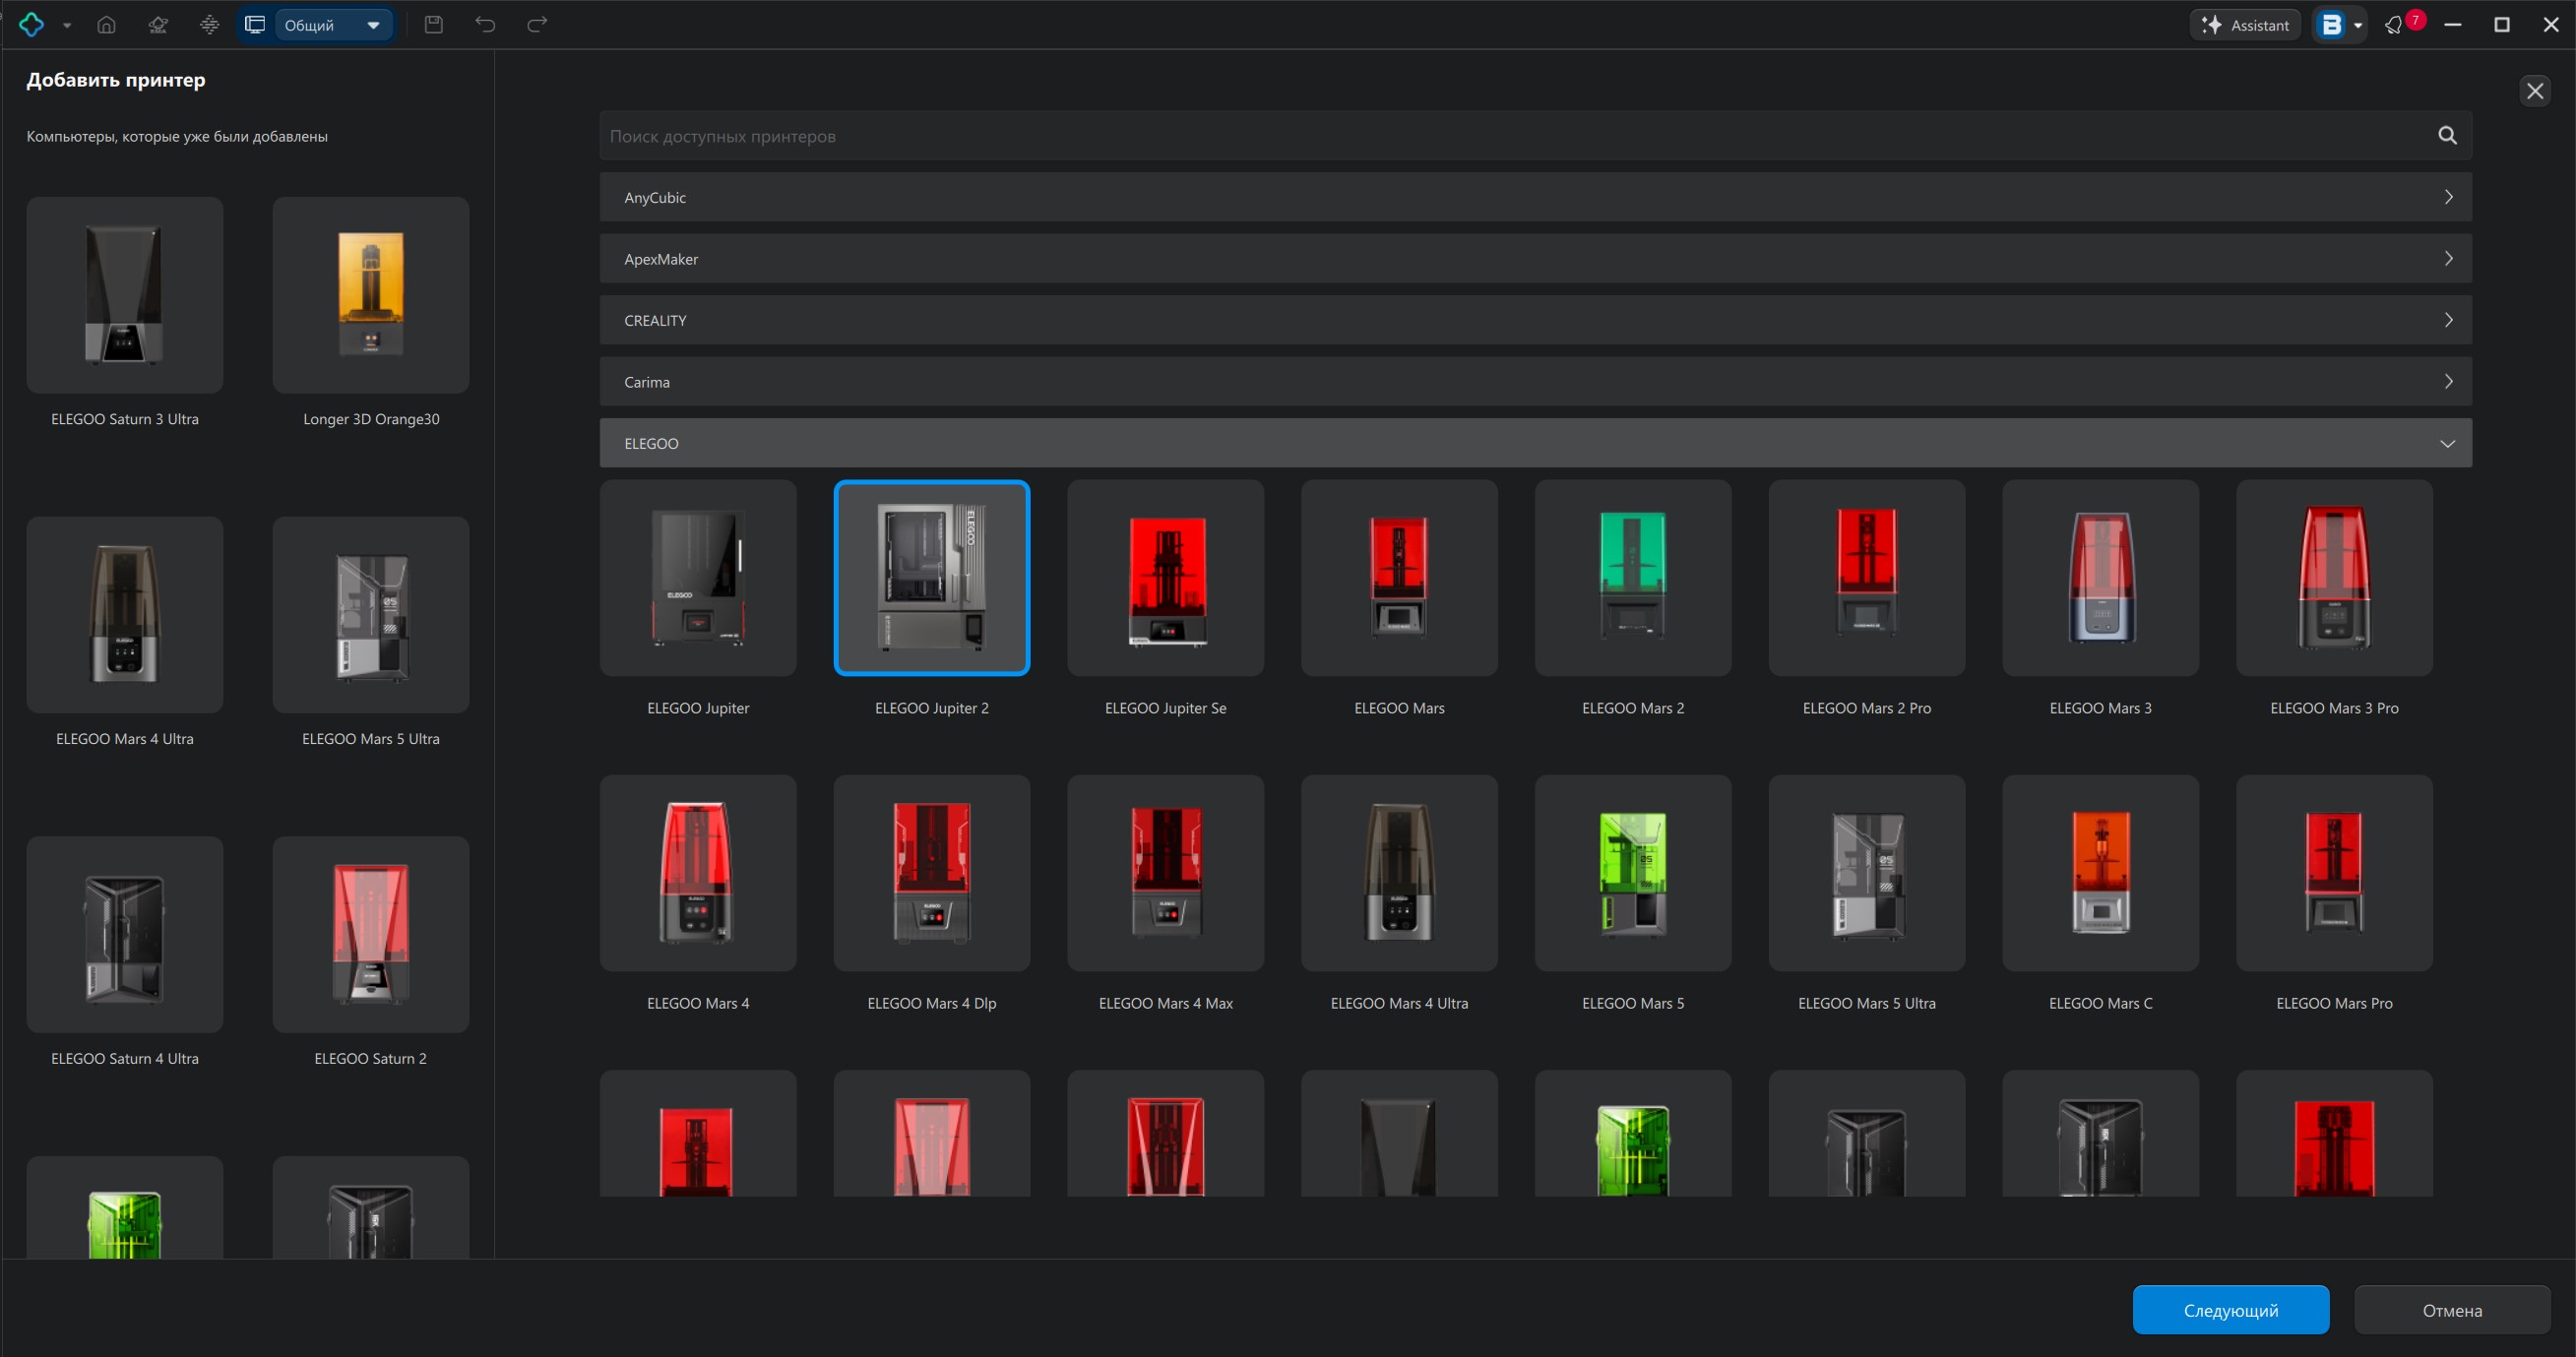The height and width of the screenshot is (1357, 2576).
Task: Select the ELEGOO Jupiter 2 printer
Action: [x=932, y=578]
